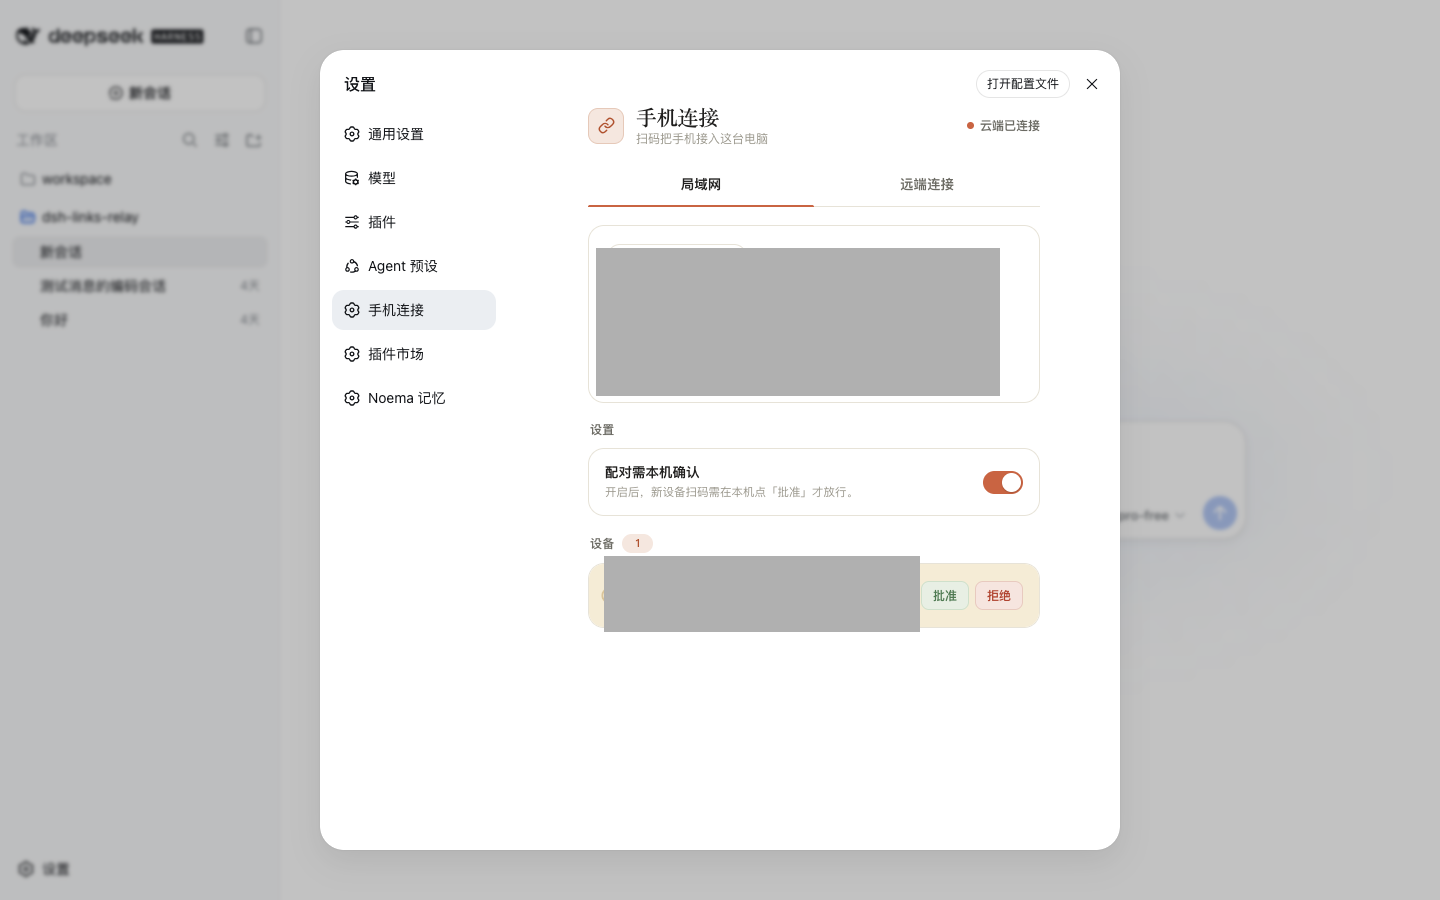Collapse the sidebar via panel icon in main window
Screen dimensions: 1440x900
[x=254, y=36]
